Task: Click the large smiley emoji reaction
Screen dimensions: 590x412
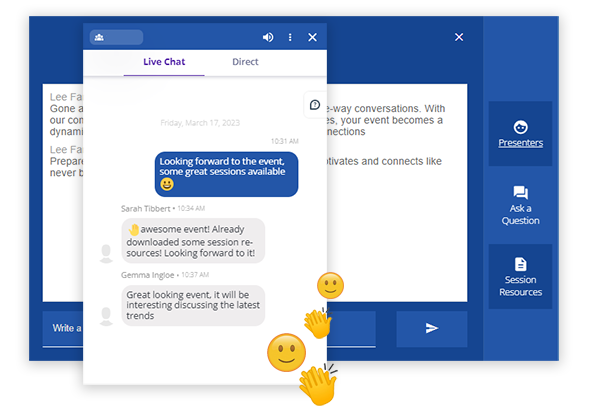Action: [286, 353]
